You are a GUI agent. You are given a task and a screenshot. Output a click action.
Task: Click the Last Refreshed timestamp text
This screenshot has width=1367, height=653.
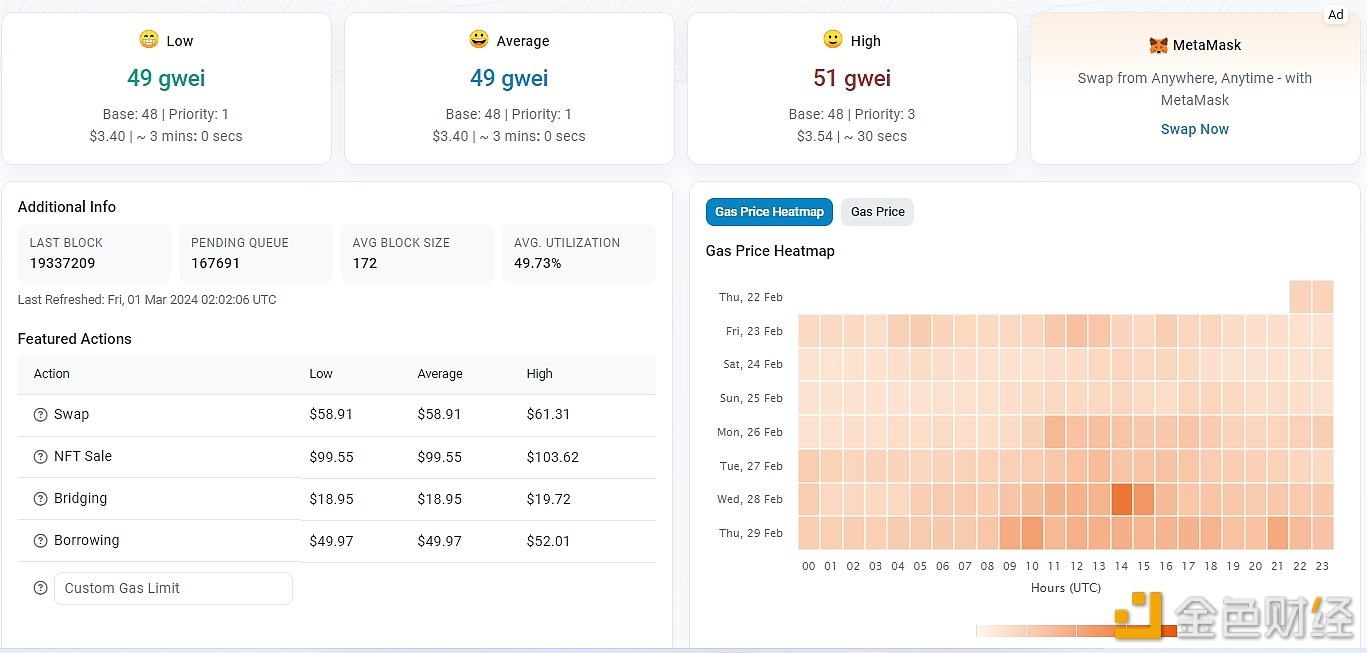(x=147, y=300)
